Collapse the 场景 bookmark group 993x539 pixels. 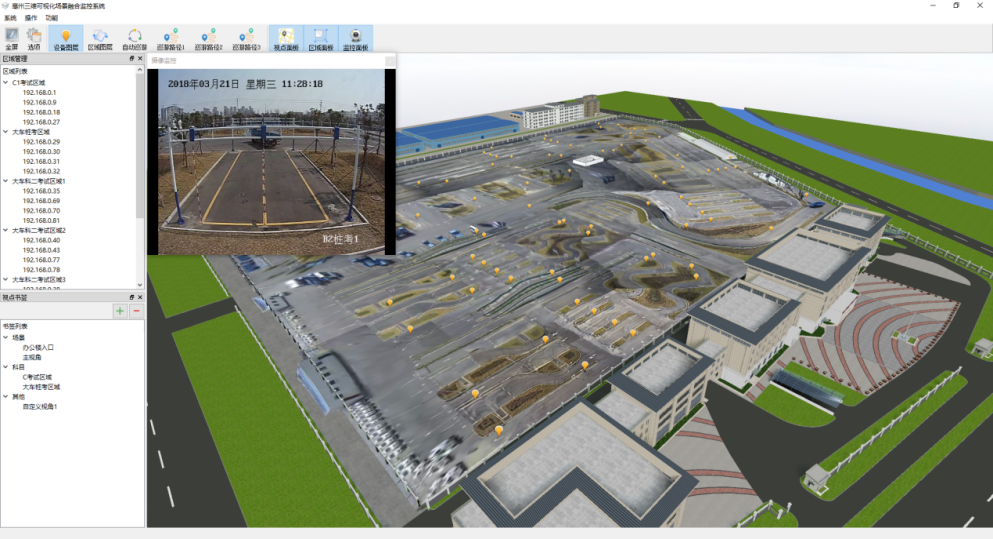coord(6,337)
